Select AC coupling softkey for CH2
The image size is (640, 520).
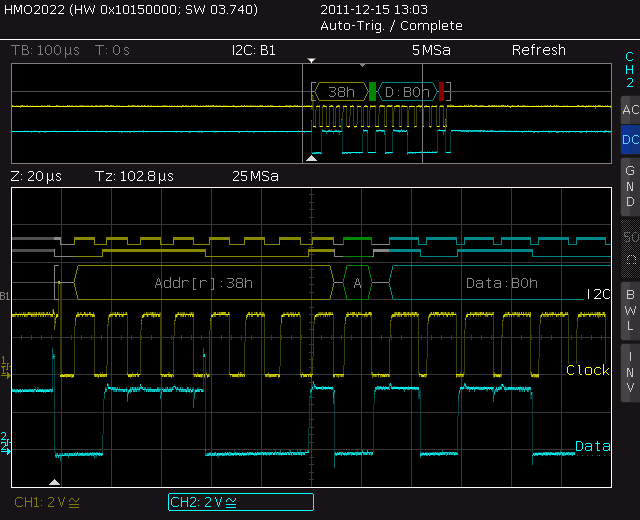(x=631, y=110)
